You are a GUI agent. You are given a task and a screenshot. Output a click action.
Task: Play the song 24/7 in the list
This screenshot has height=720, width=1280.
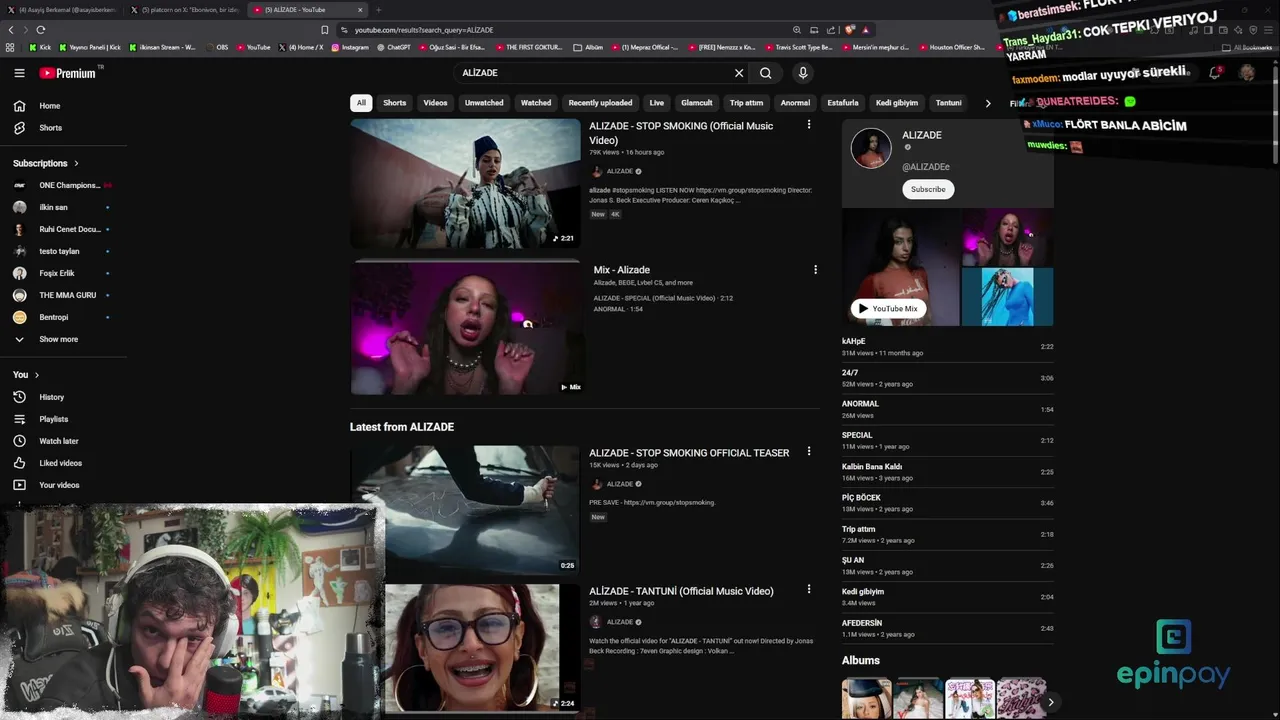pyautogui.click(x=947, y=378)
